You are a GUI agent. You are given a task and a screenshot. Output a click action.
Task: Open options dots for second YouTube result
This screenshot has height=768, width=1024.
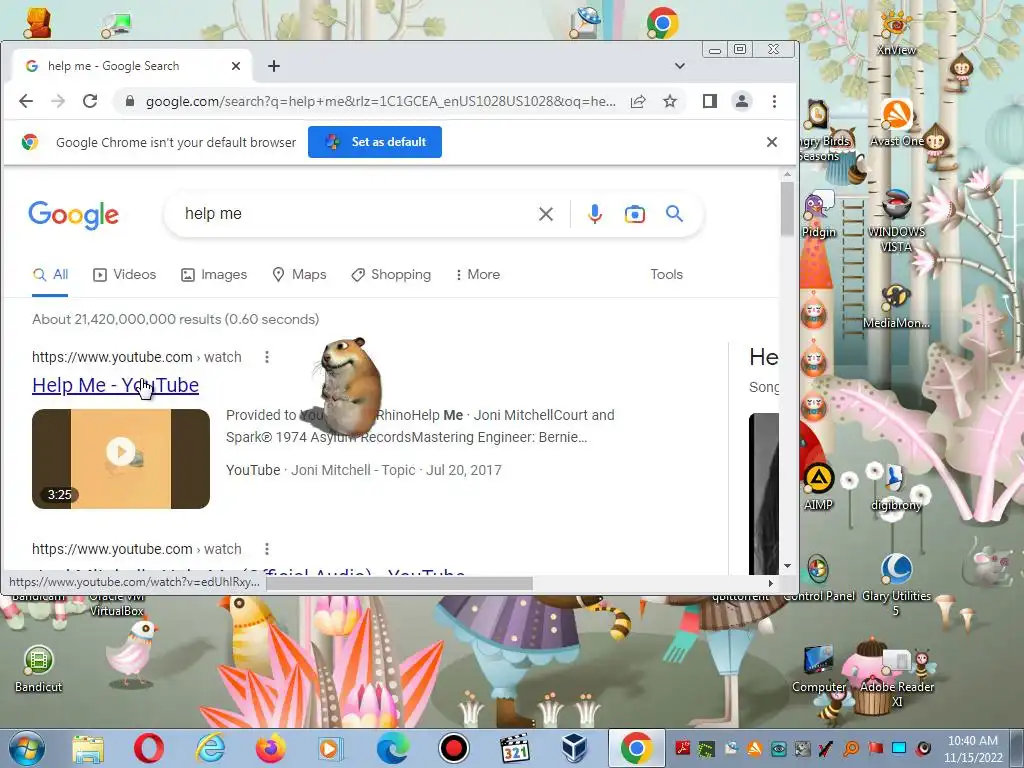(266, 549)
